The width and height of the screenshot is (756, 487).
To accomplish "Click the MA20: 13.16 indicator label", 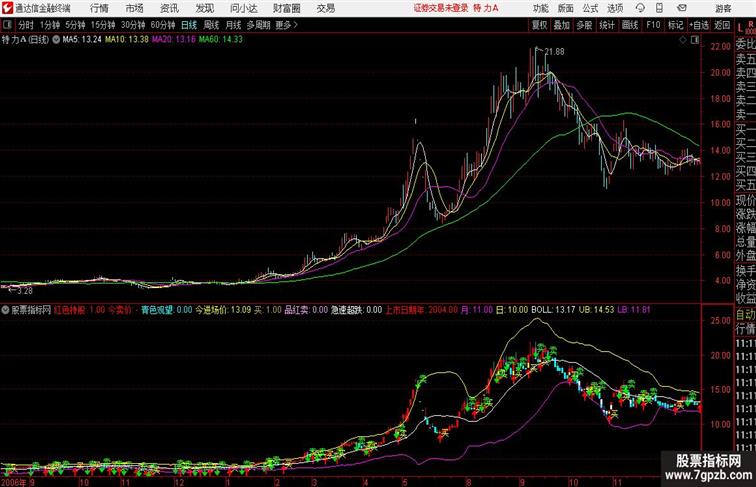I will (x=174, y=40).
